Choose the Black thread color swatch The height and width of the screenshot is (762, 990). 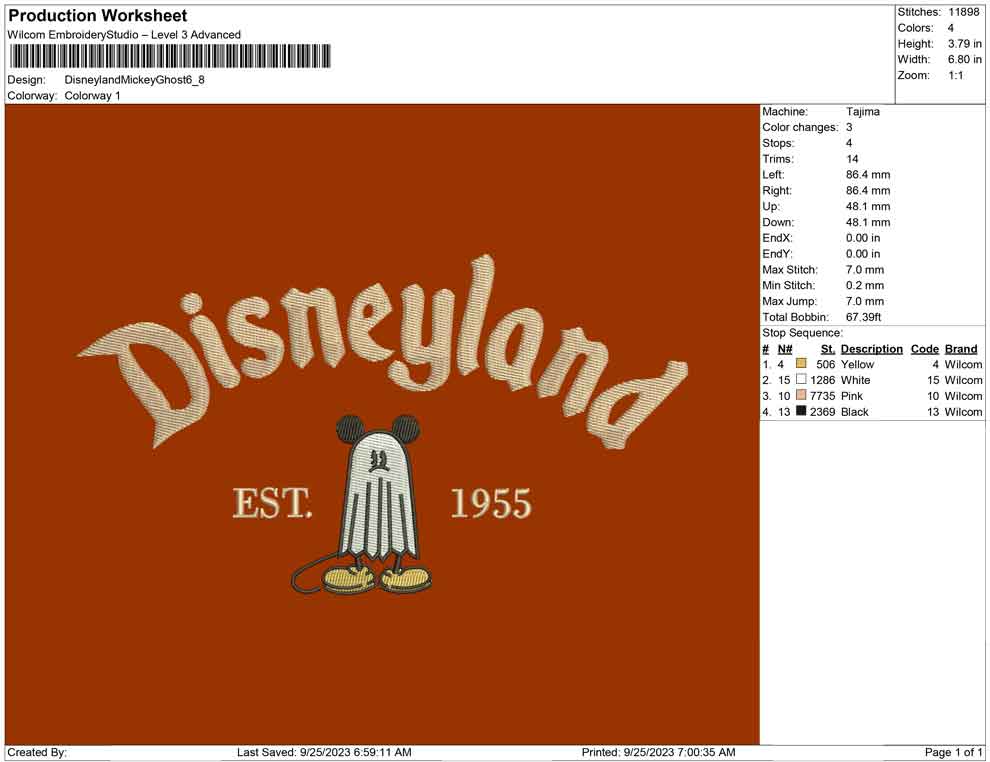pyautogui.click(x=801, y=412)
